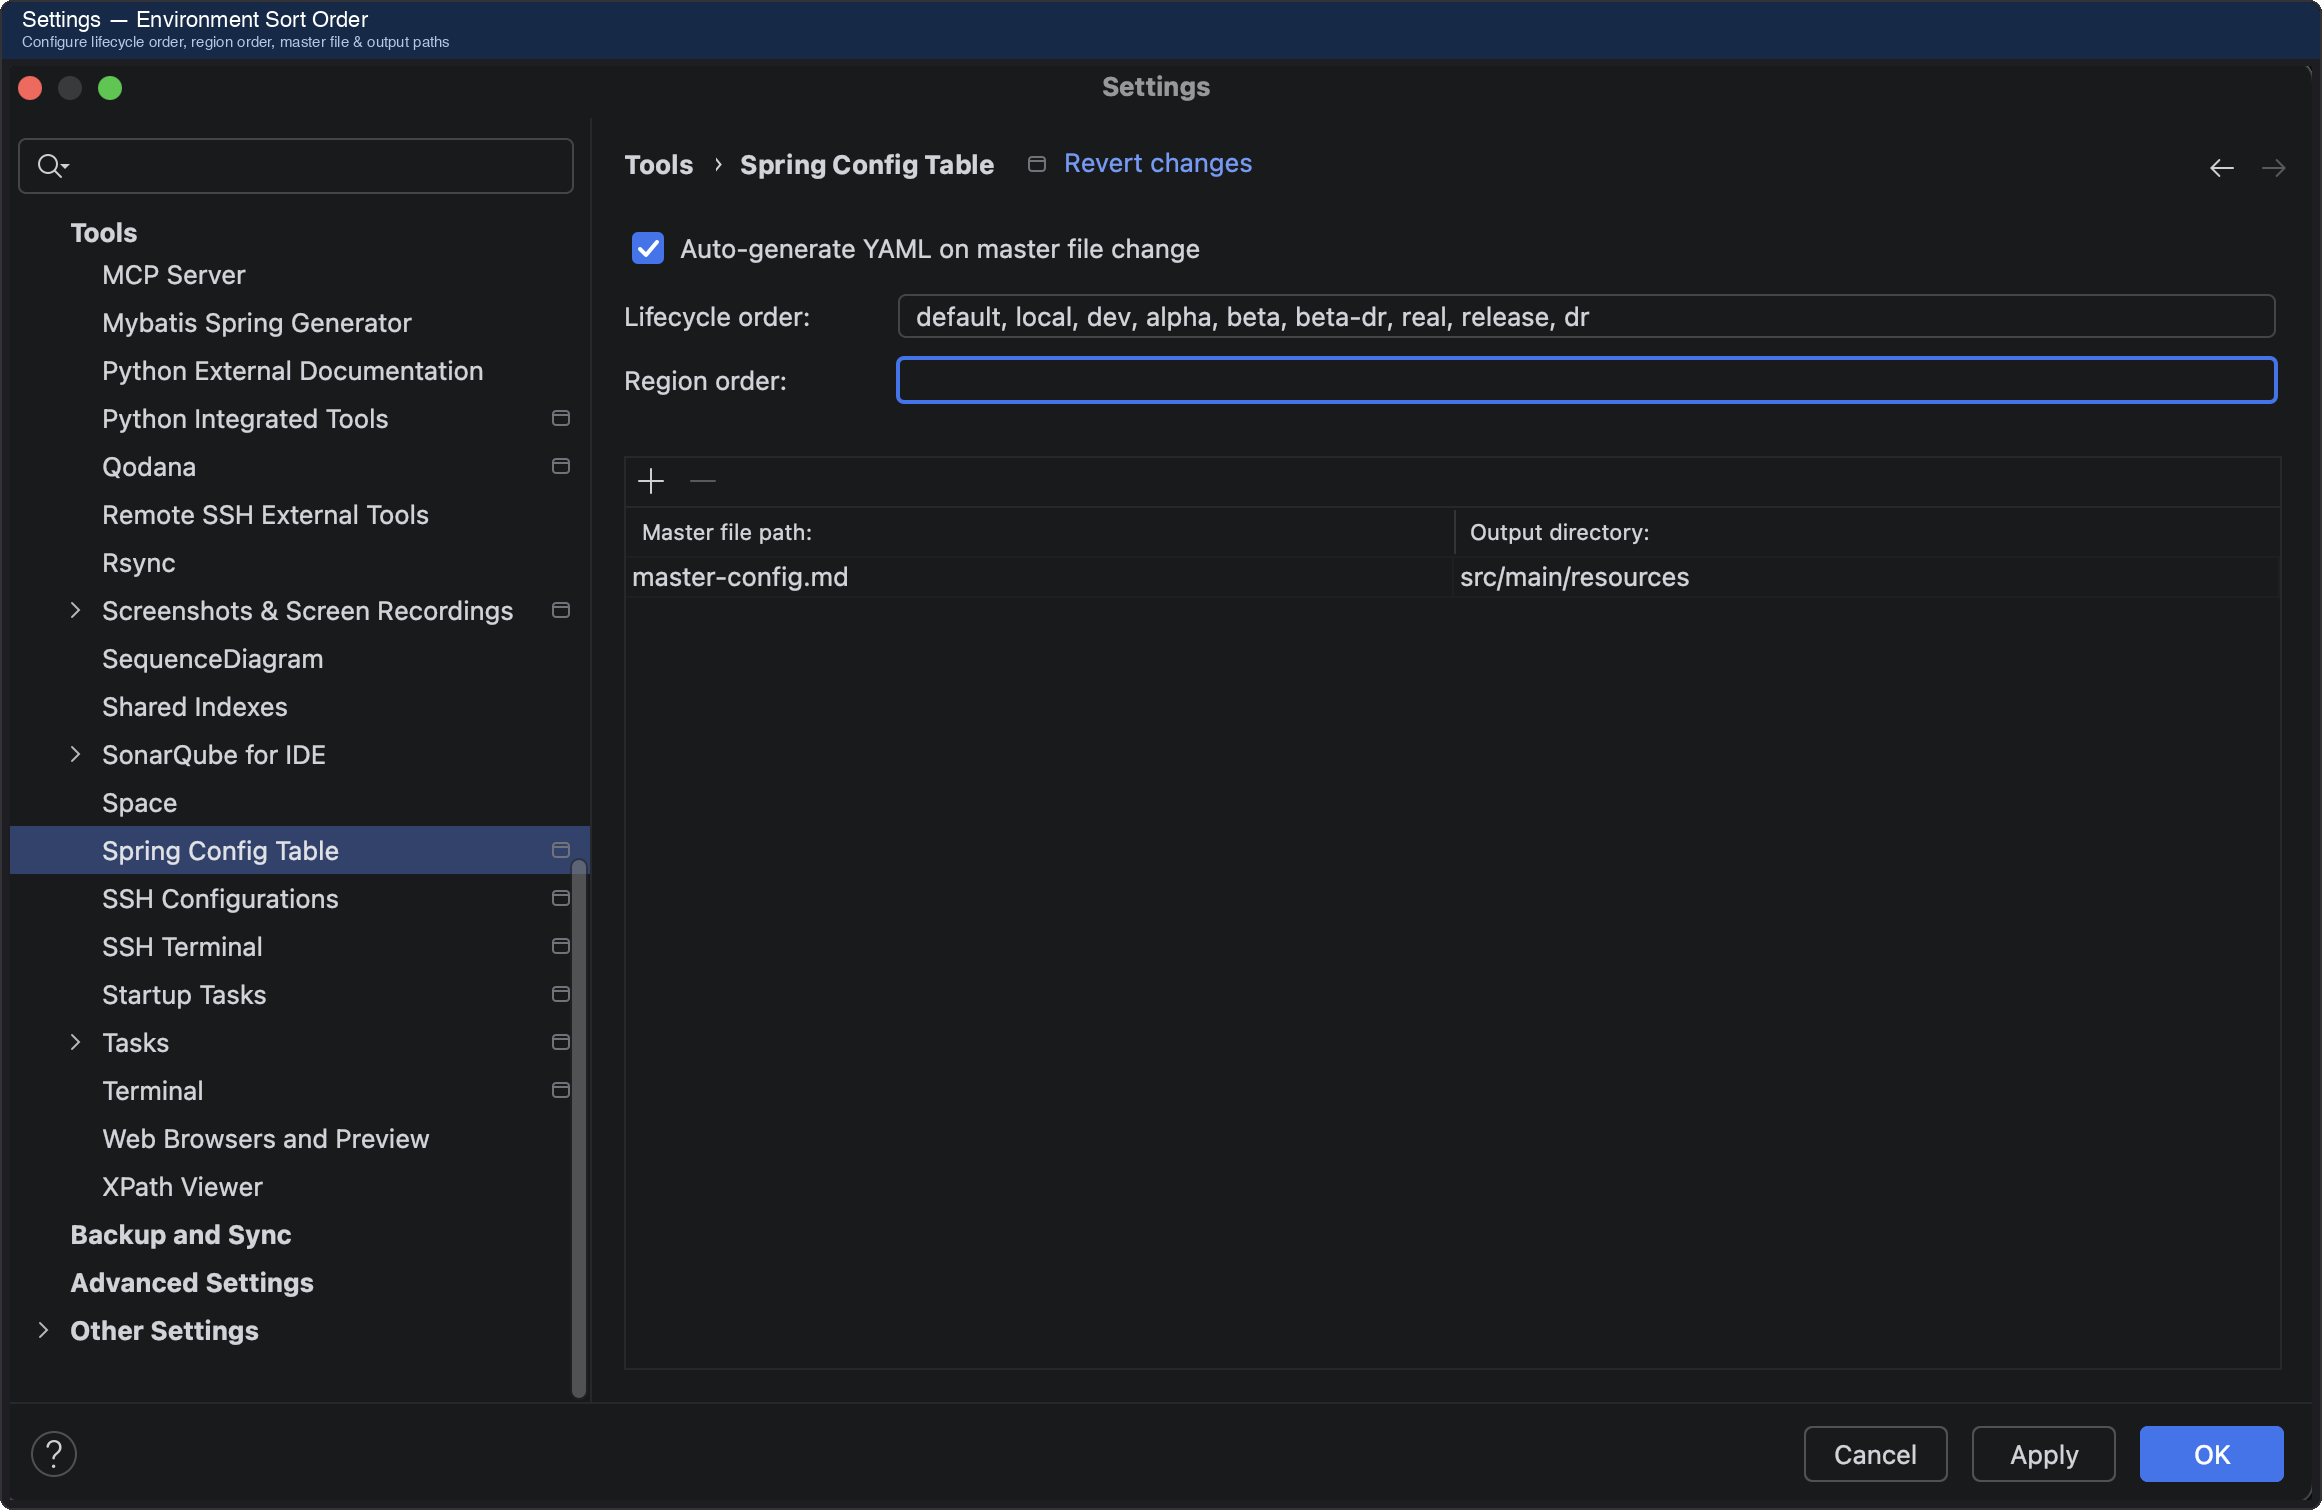The height and width of the screenshot is (1510, 2322).
Task: Expand the Tasks tree node
Action: click(75, 1042)
